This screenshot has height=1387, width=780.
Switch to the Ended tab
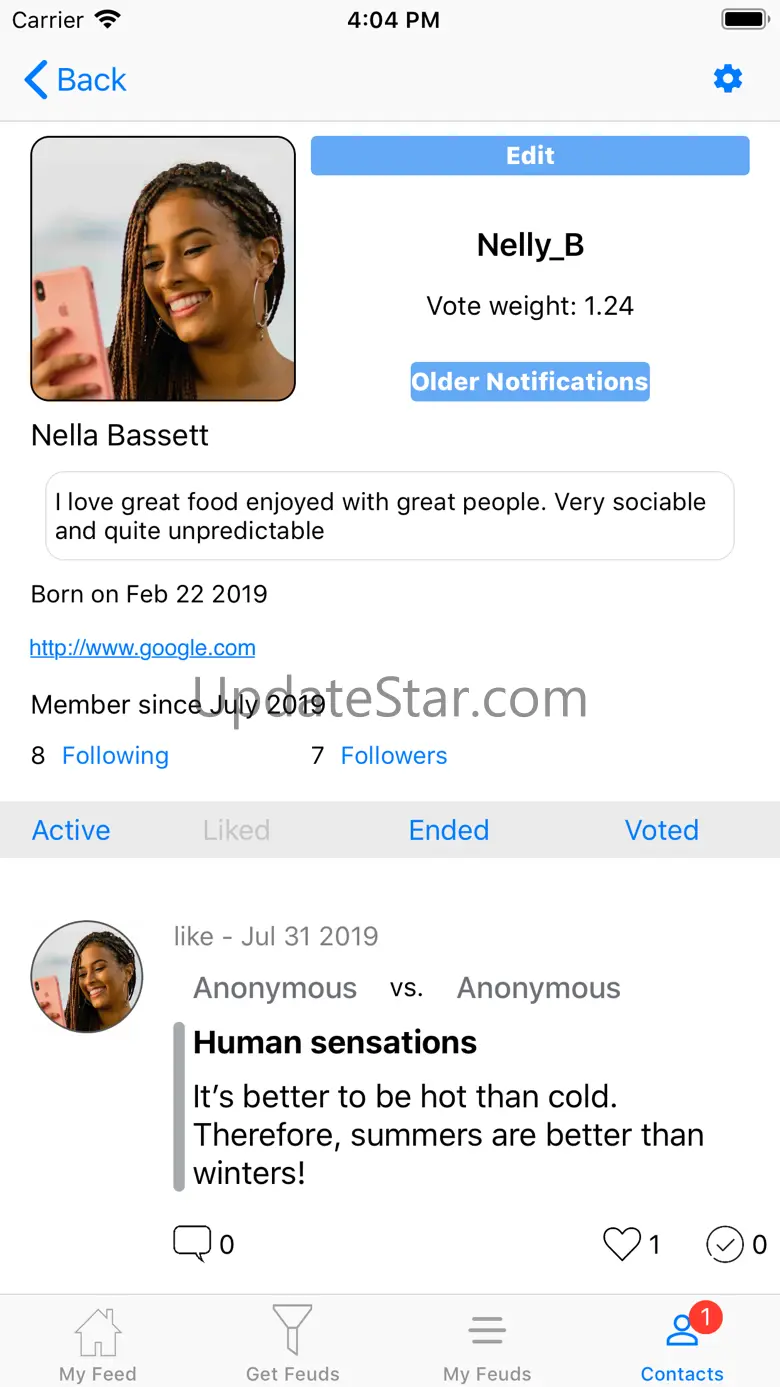pos(449,830)
